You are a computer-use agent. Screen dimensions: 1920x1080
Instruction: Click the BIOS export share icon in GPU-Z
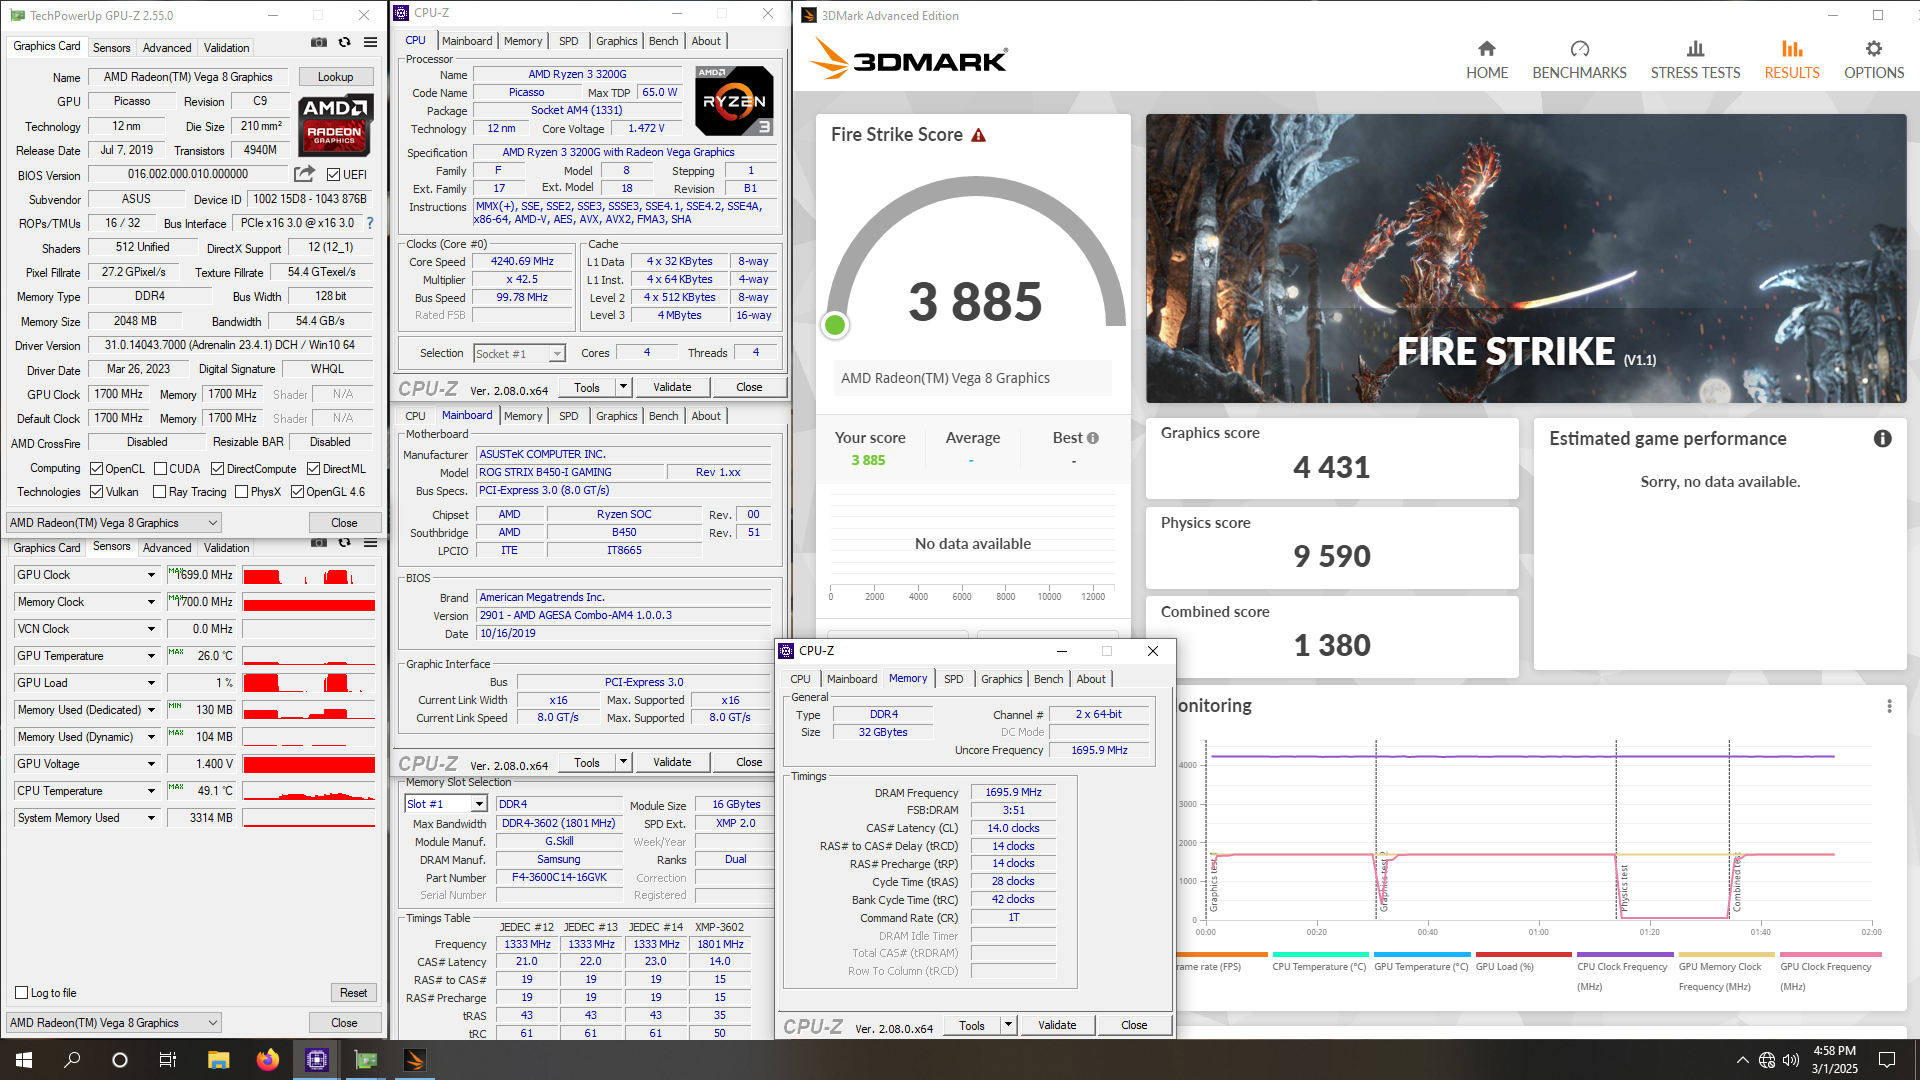click(305, 174)
